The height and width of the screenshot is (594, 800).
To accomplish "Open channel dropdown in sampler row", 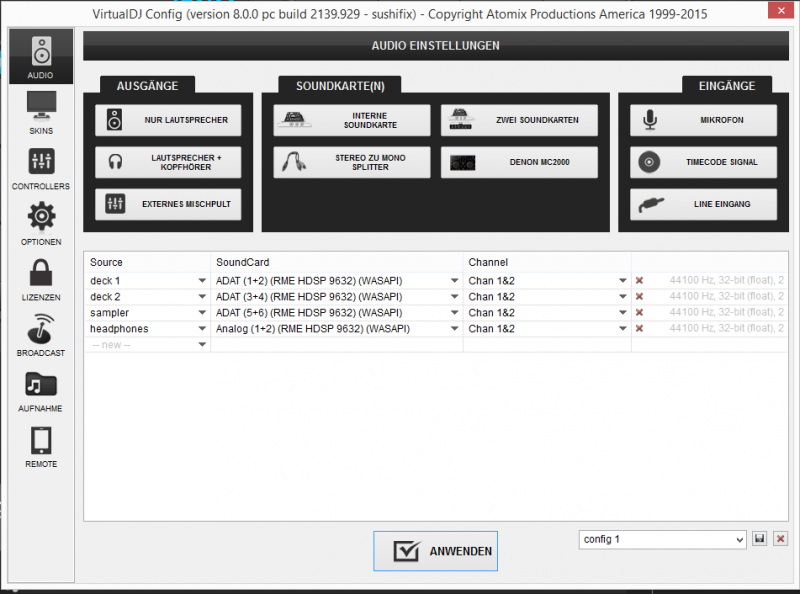I will [622, 313].
